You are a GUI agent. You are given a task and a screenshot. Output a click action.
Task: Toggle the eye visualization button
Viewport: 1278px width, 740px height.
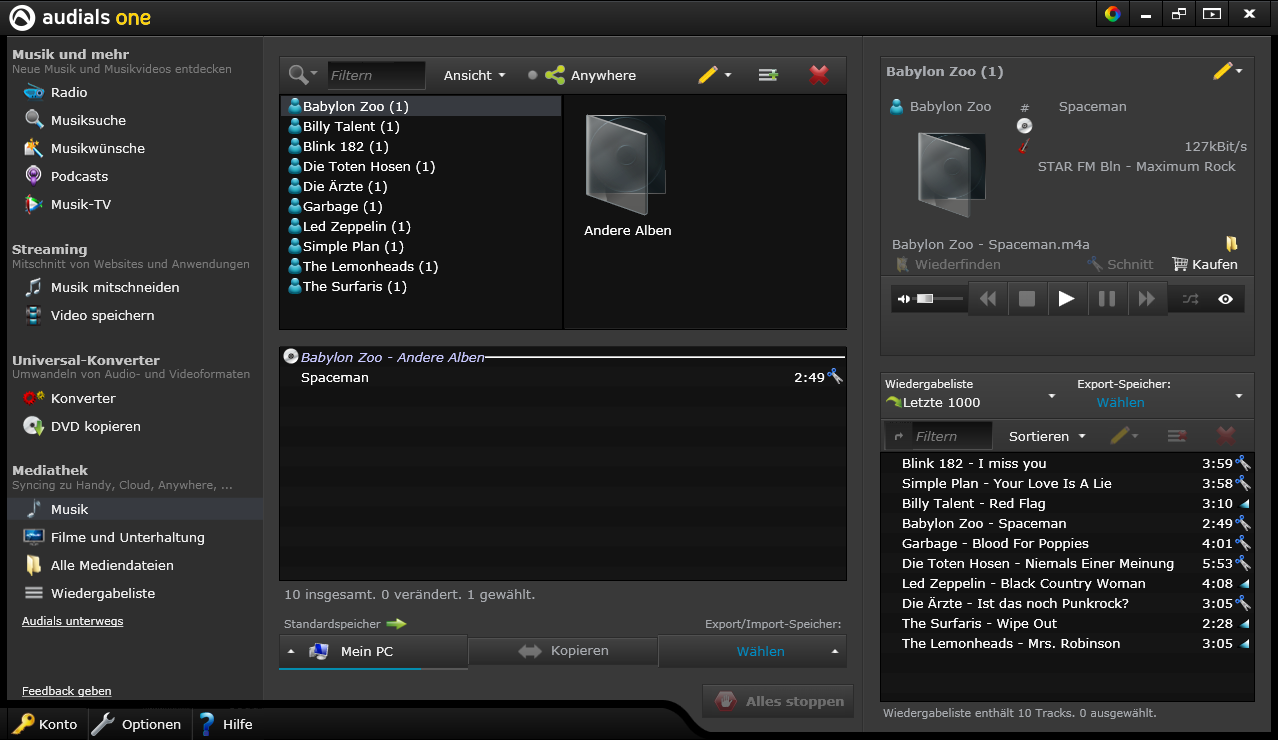coord(1226,299)
